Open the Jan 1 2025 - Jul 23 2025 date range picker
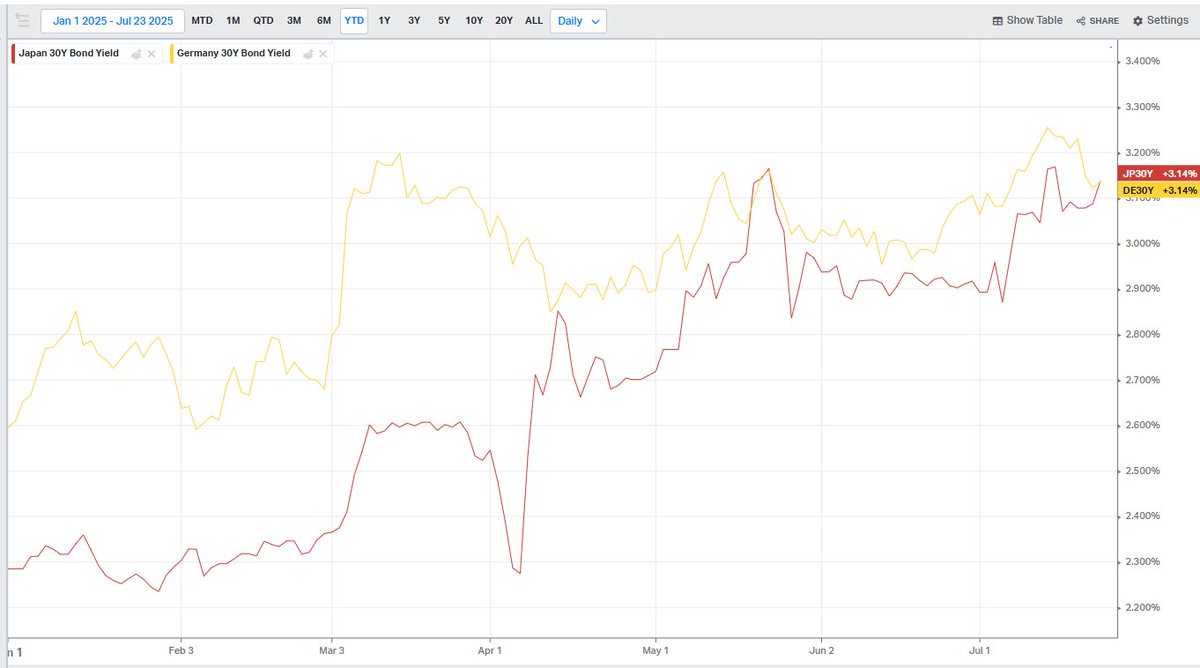The image size is (1200, 668). [111, 21]
